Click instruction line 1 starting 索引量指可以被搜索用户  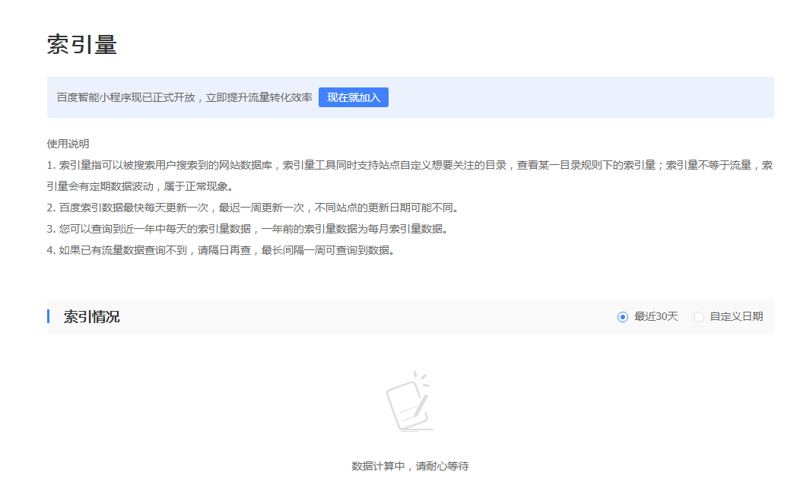click(x=410, y=176)
